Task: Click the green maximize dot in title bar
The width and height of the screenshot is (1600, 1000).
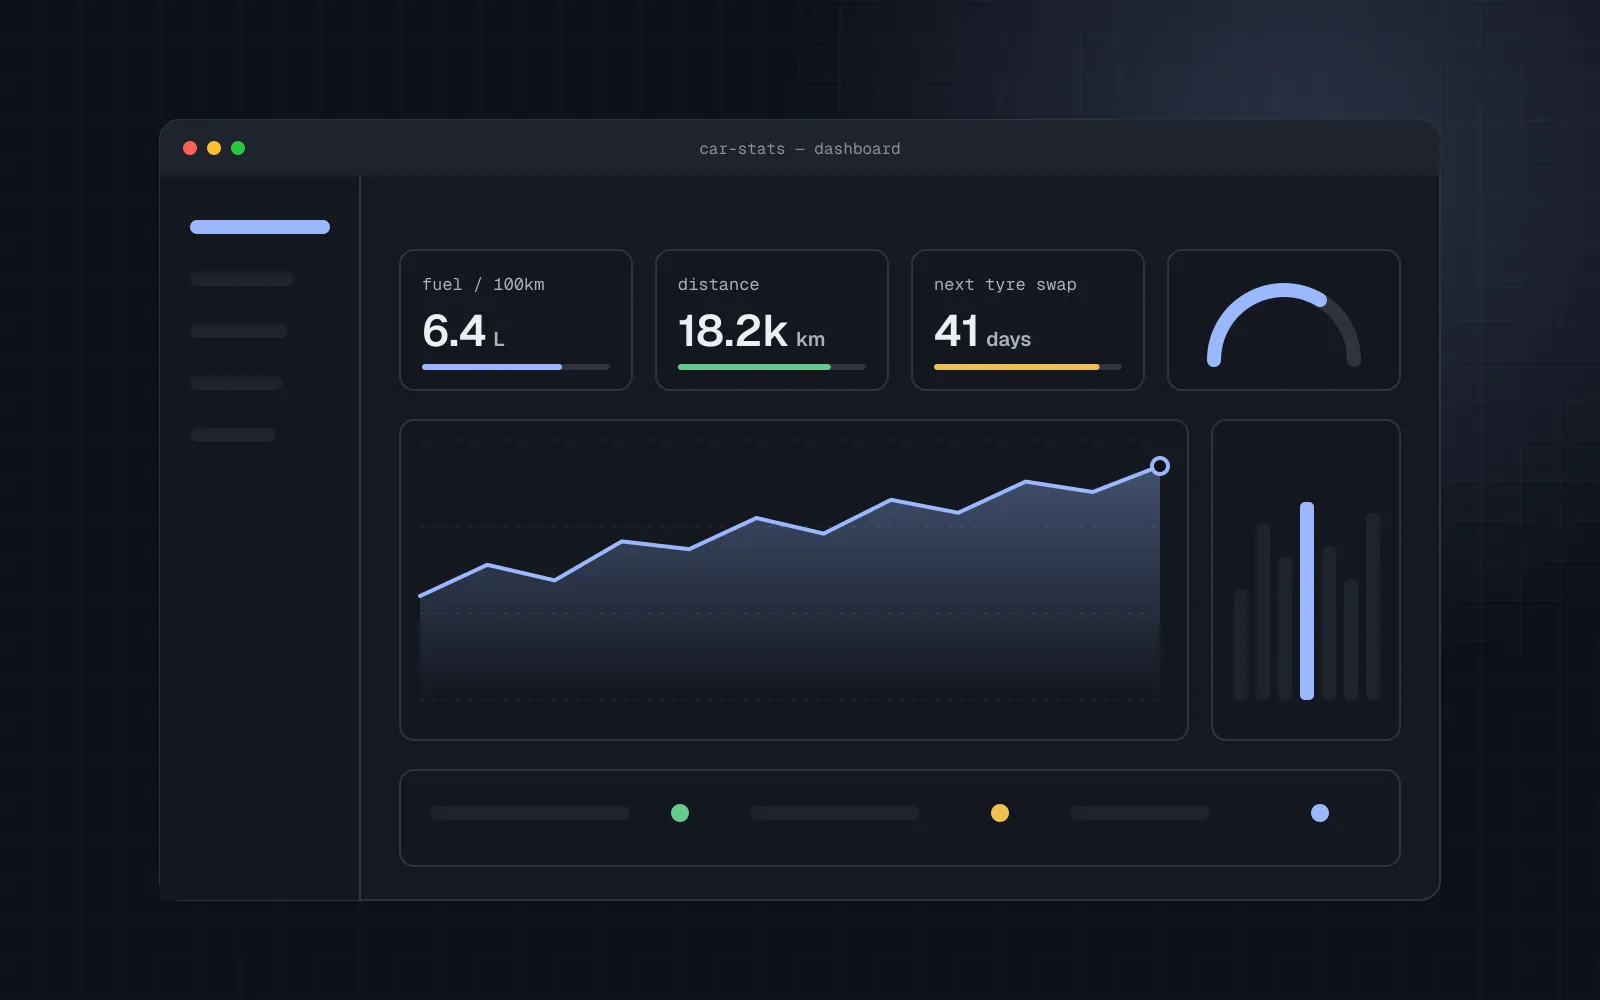Action: pyautogui.click(x=238, y=148)
